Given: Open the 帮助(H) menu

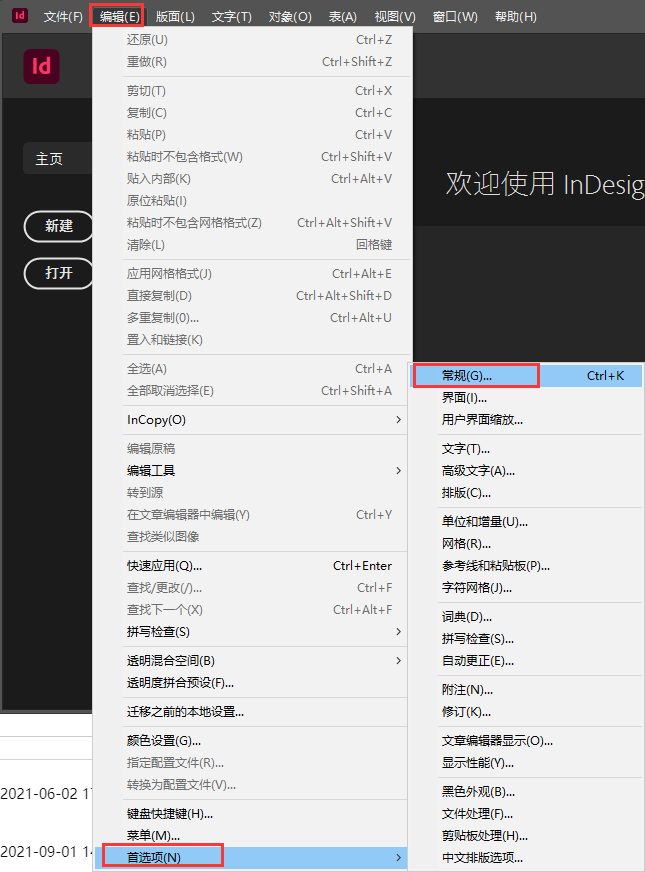Looking at the screenshot, I should (515, 17).
